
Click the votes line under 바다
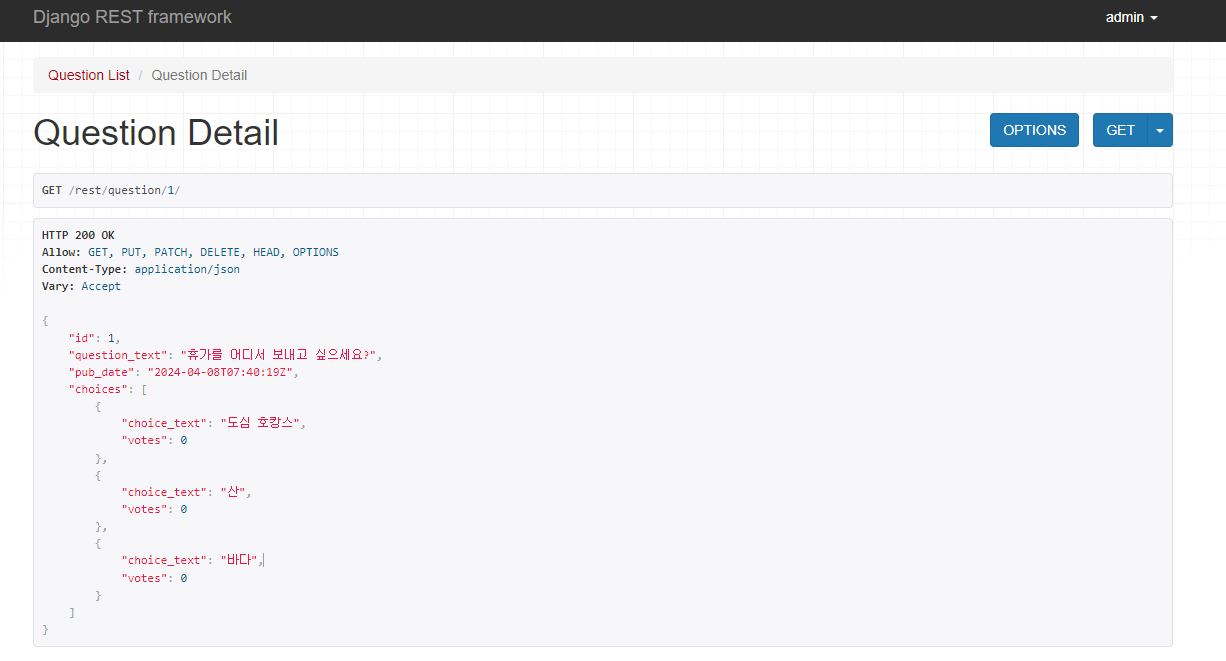(154, 578)
